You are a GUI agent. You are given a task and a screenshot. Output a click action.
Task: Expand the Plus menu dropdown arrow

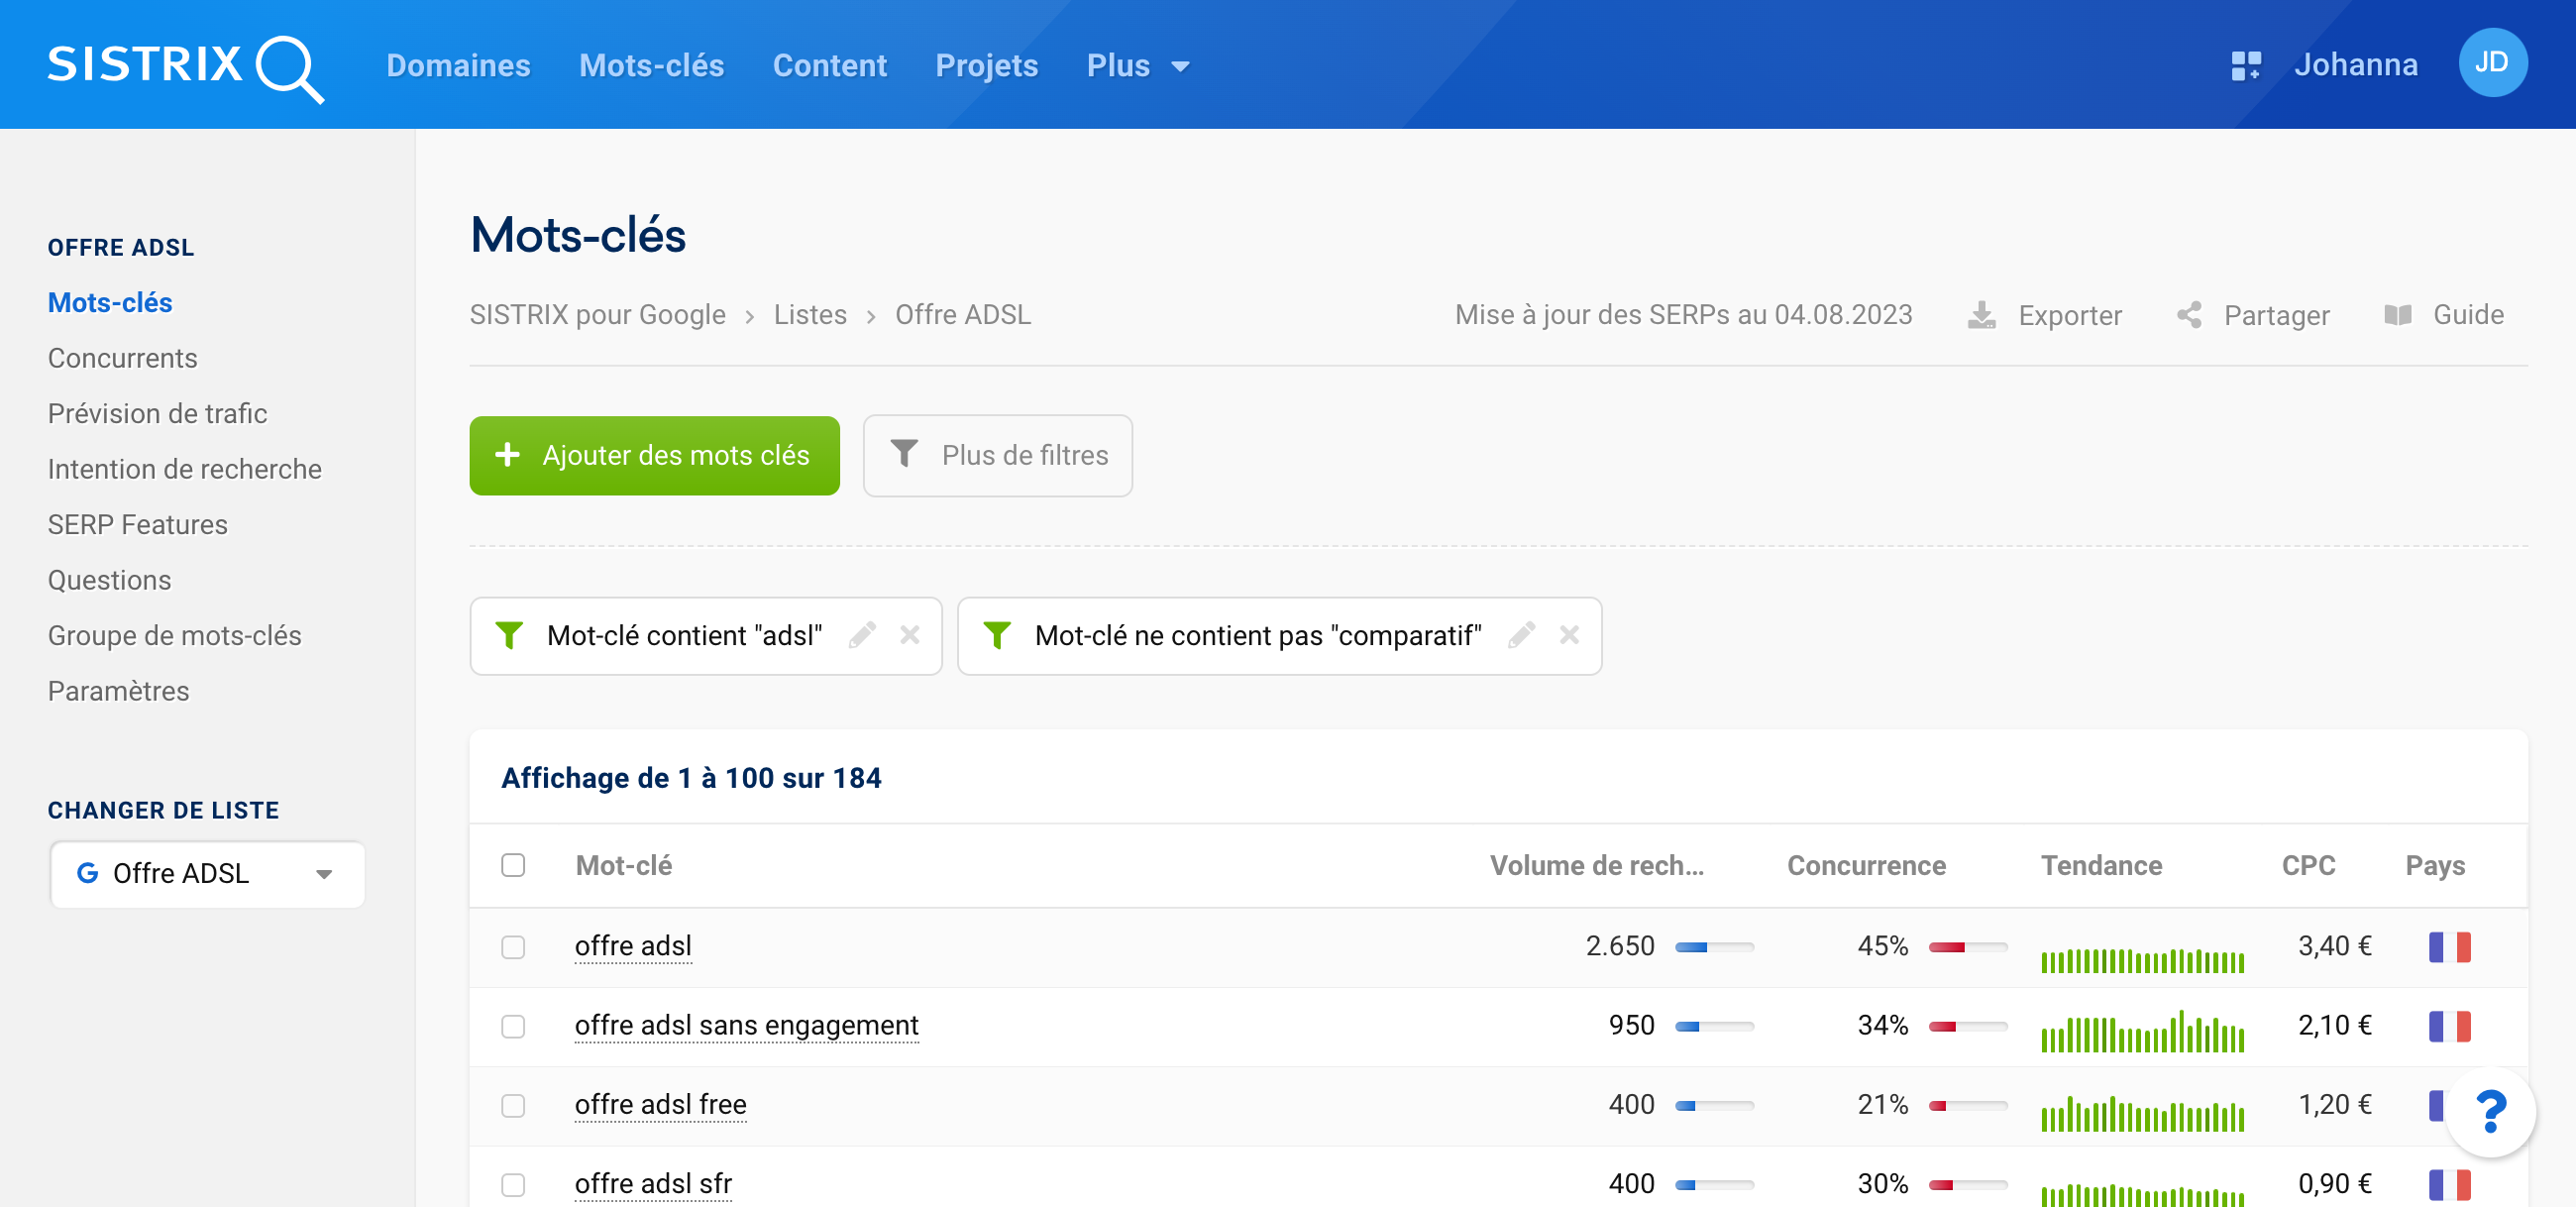1180,67
